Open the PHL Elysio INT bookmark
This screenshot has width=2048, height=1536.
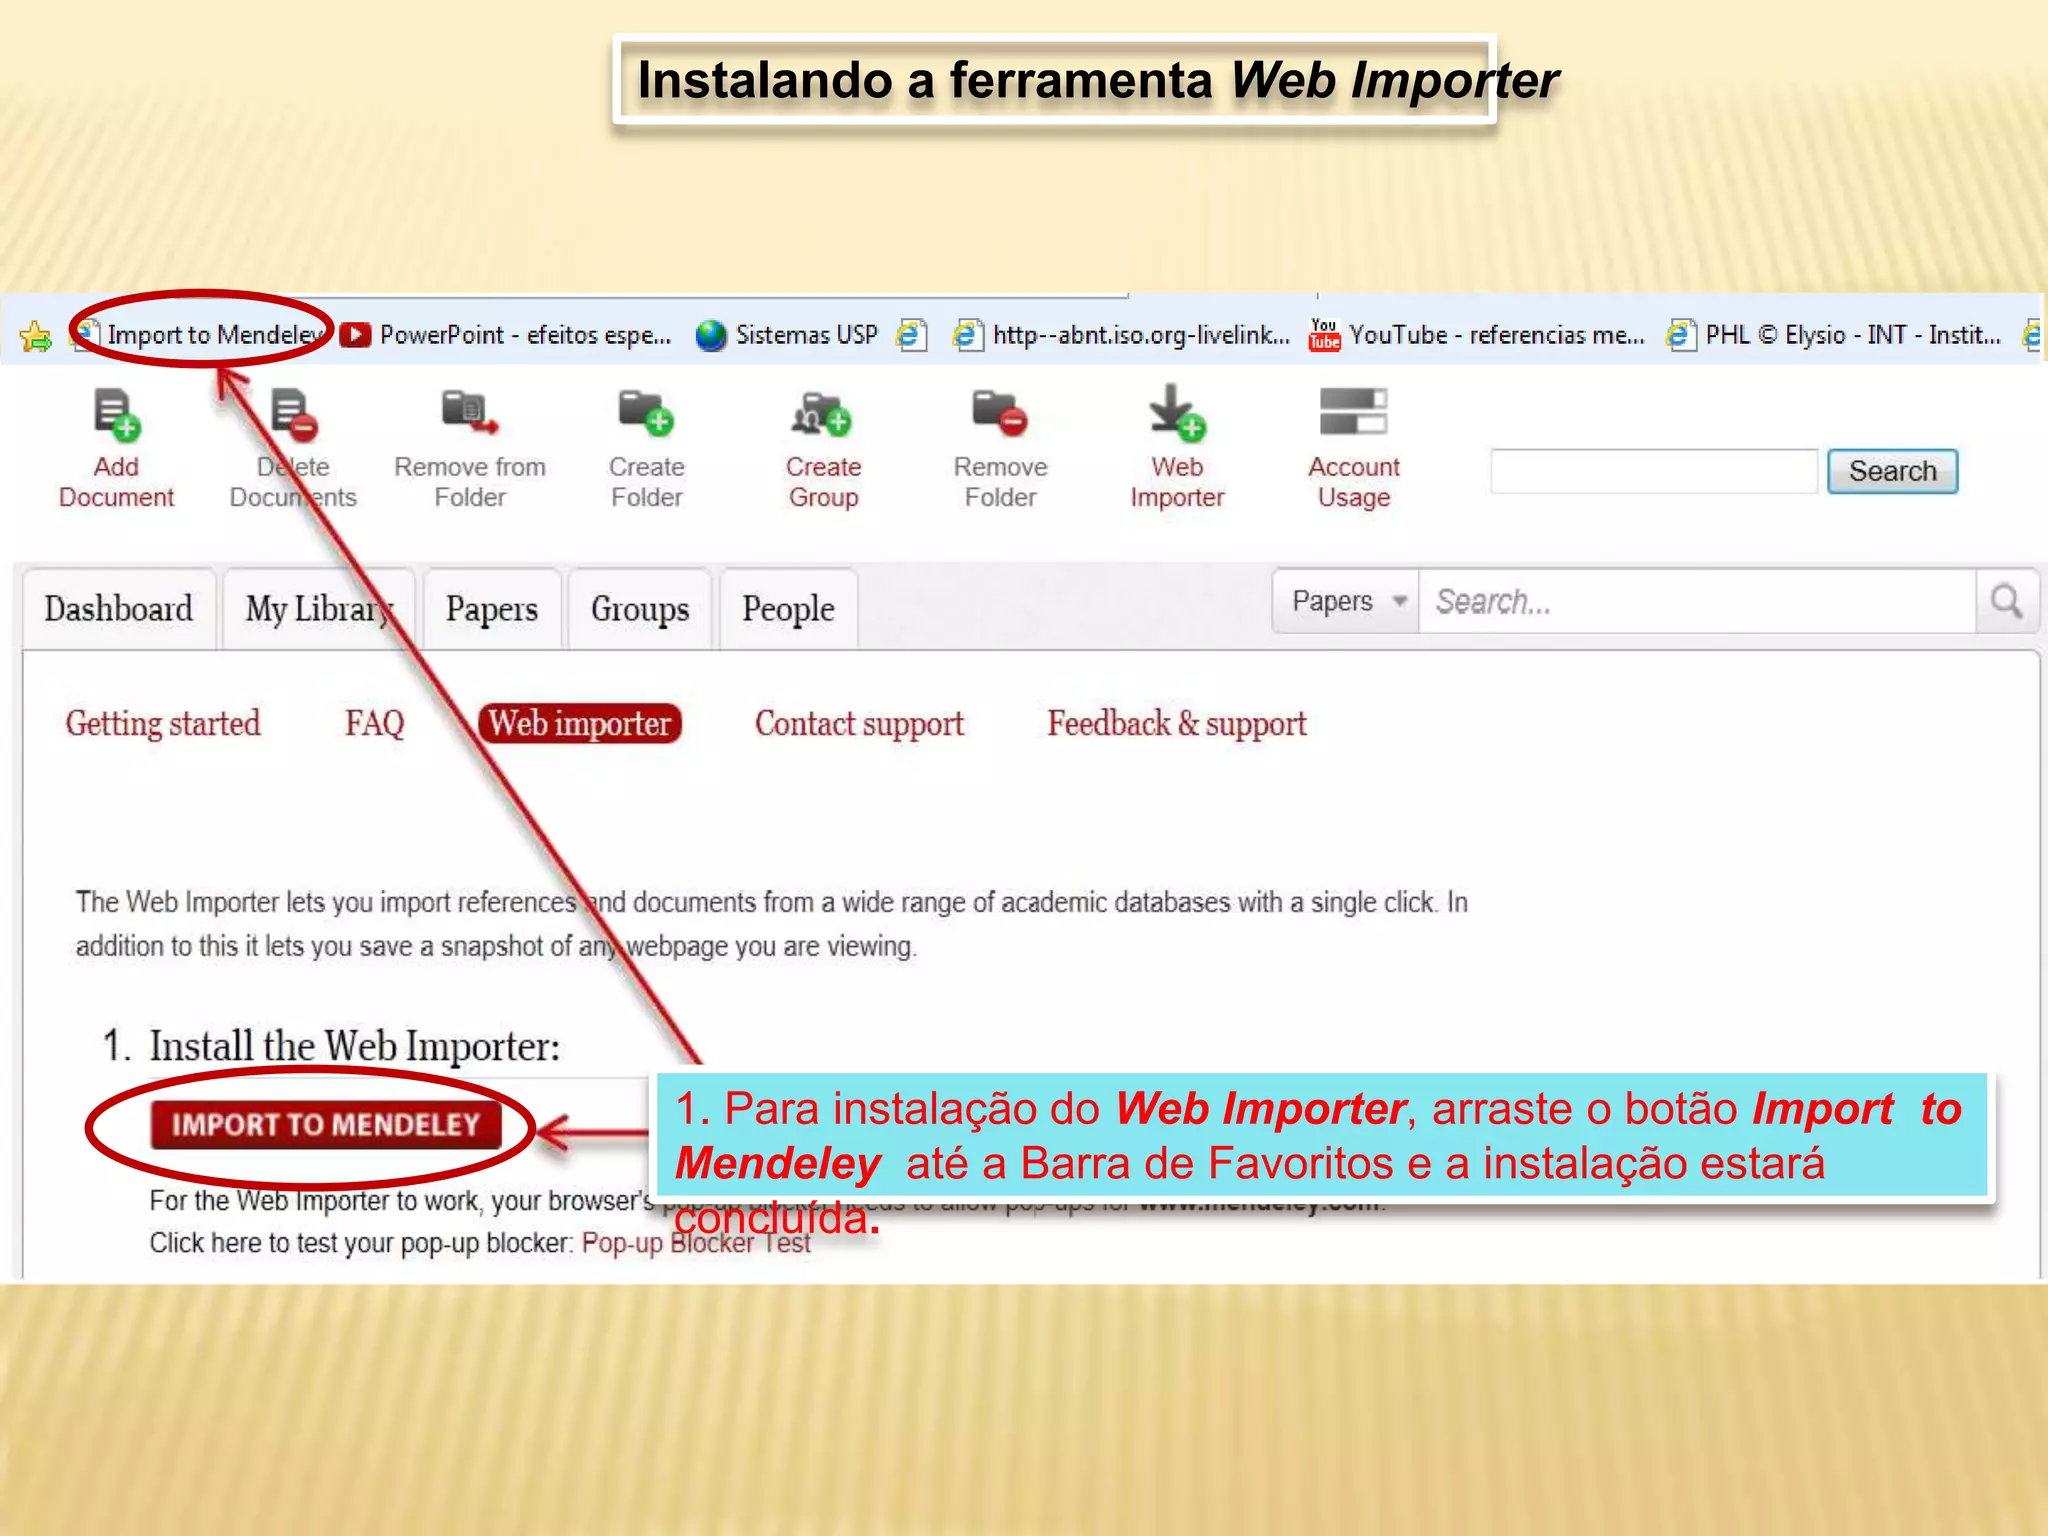(x=1834, y=335)
